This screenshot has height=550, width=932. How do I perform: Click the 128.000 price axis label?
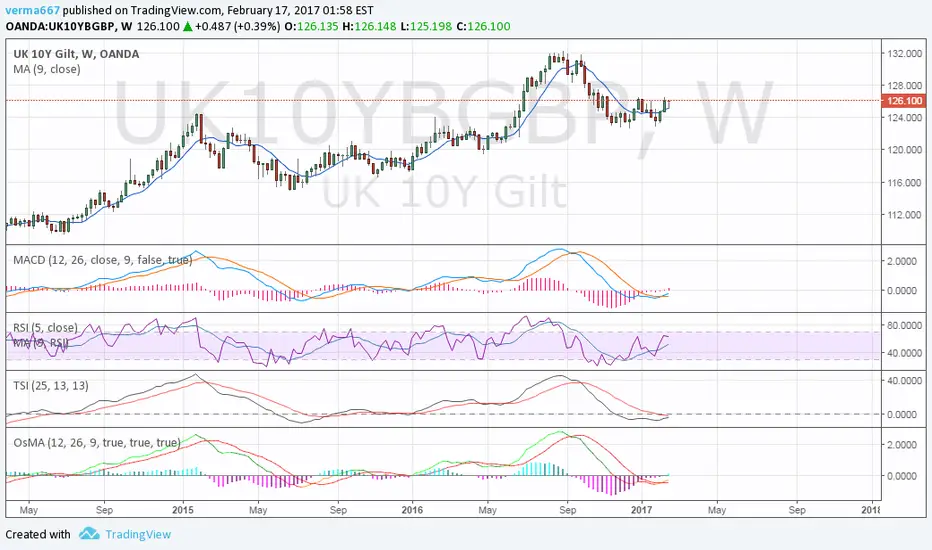point(905,86)
